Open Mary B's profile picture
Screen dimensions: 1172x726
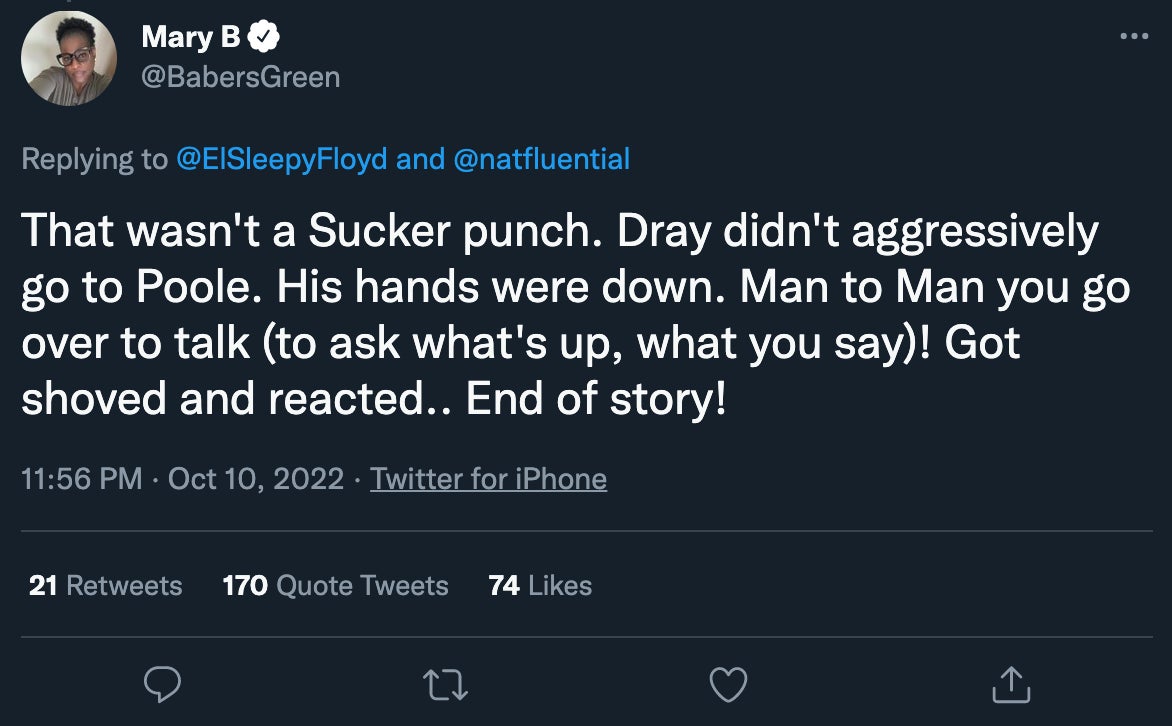pyautogui.click(x=69, y=57)
